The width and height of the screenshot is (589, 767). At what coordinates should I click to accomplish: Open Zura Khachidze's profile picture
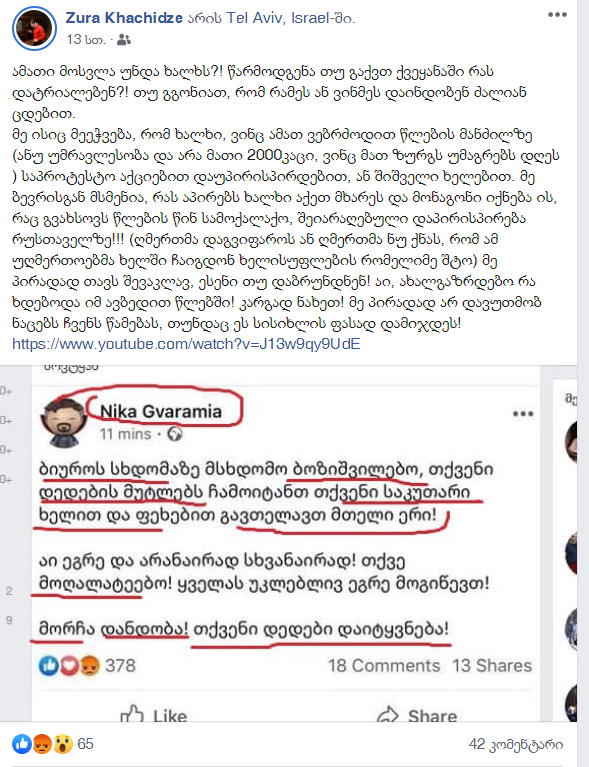(34, 28)
